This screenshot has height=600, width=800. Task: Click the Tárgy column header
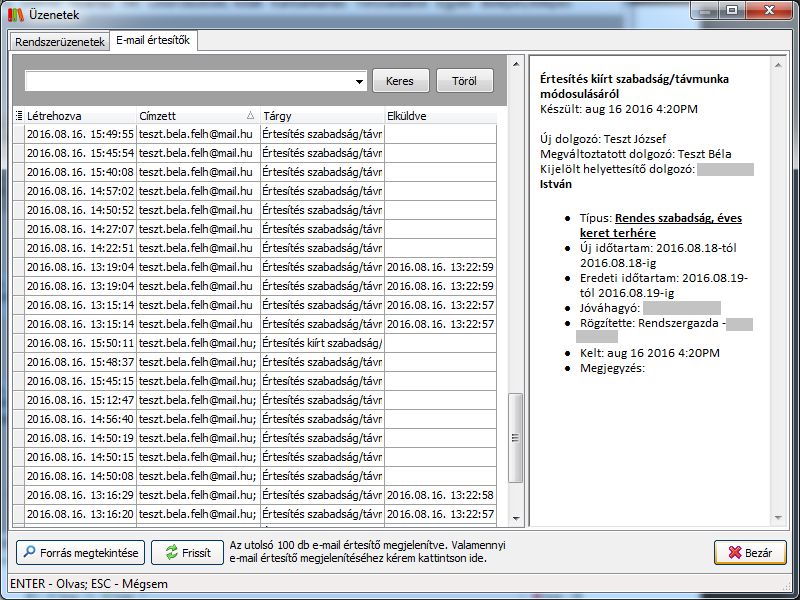320,116
